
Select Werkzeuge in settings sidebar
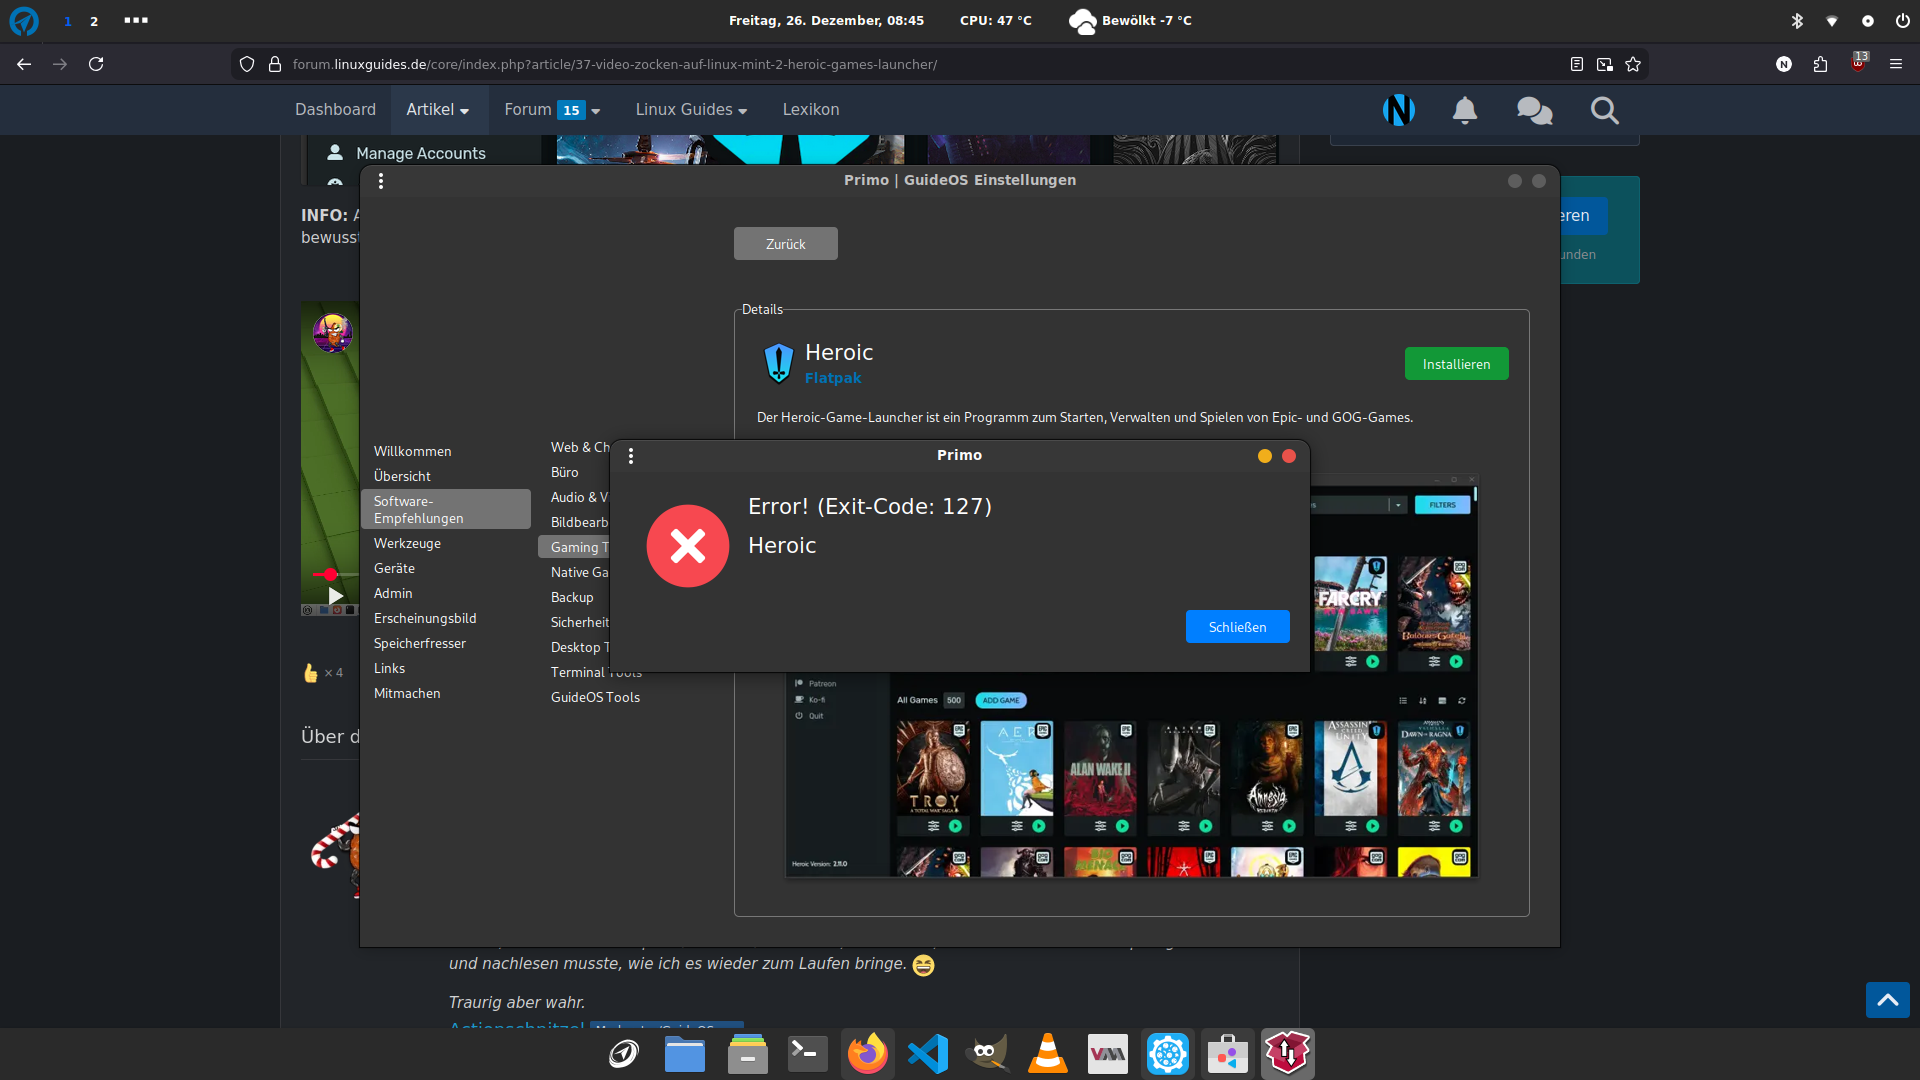click(407, 543)
